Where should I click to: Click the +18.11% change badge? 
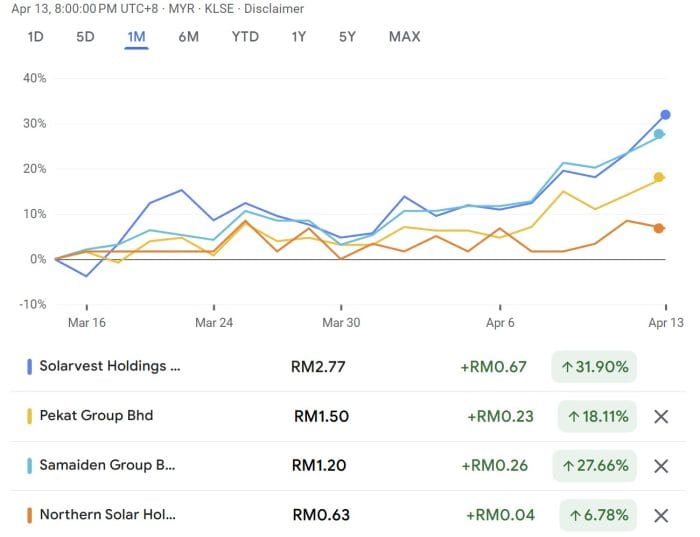pyautogui.click(x=597, y=416)
